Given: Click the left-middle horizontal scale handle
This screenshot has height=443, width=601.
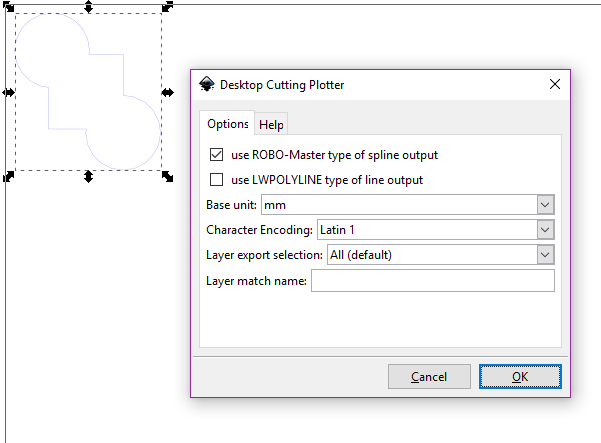Looking at the screenshot, I should [8, 92].
